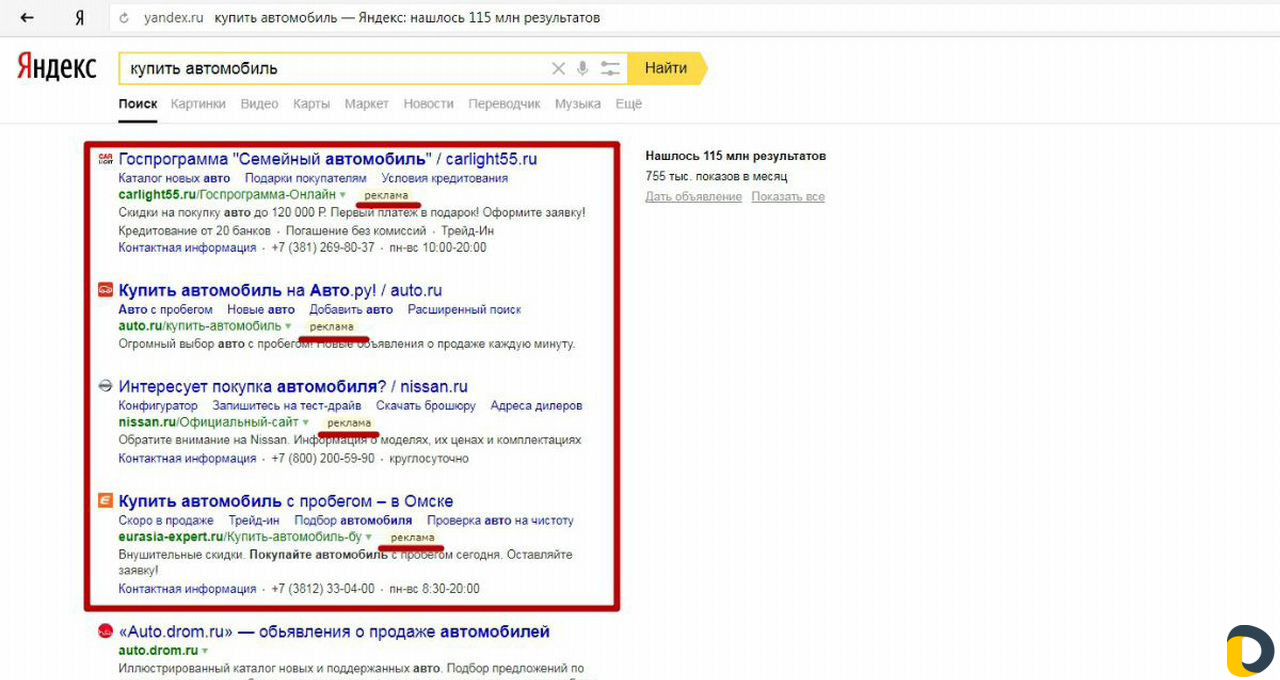Open the Подарки покупателям sitelink
This screenshot has height=680, width=1280.
[306, 178]
